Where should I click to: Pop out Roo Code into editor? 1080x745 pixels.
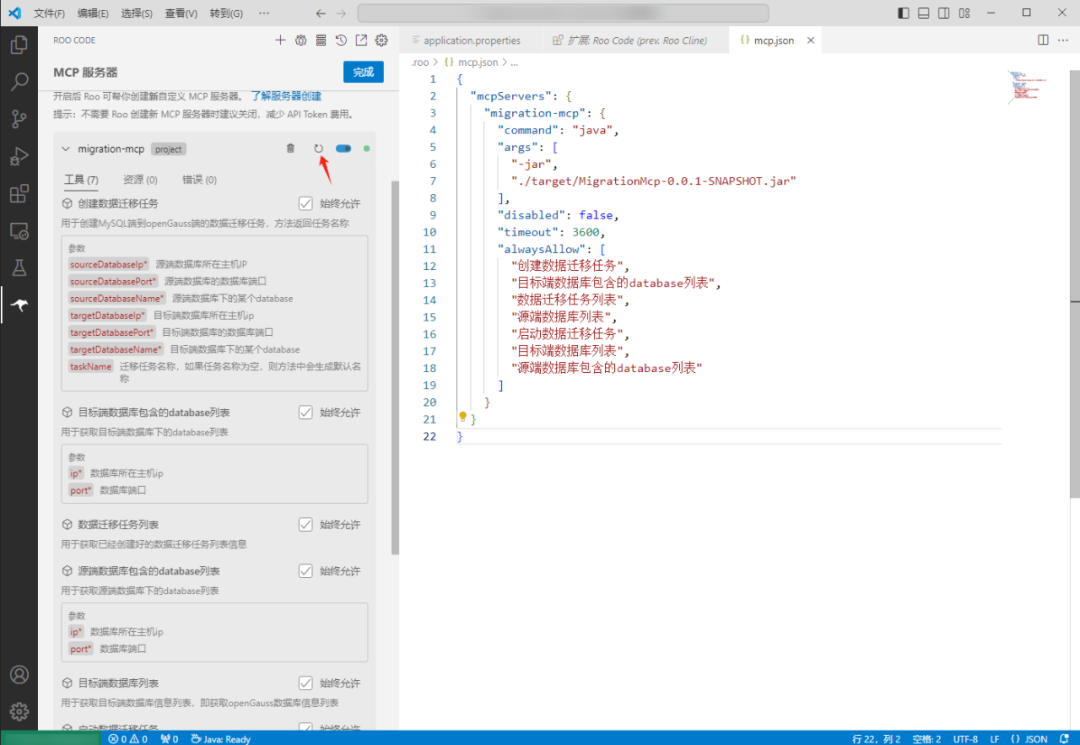(x=361, y=40)
